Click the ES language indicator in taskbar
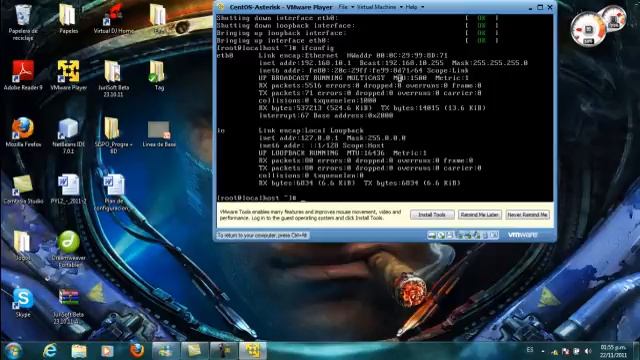 530,350
